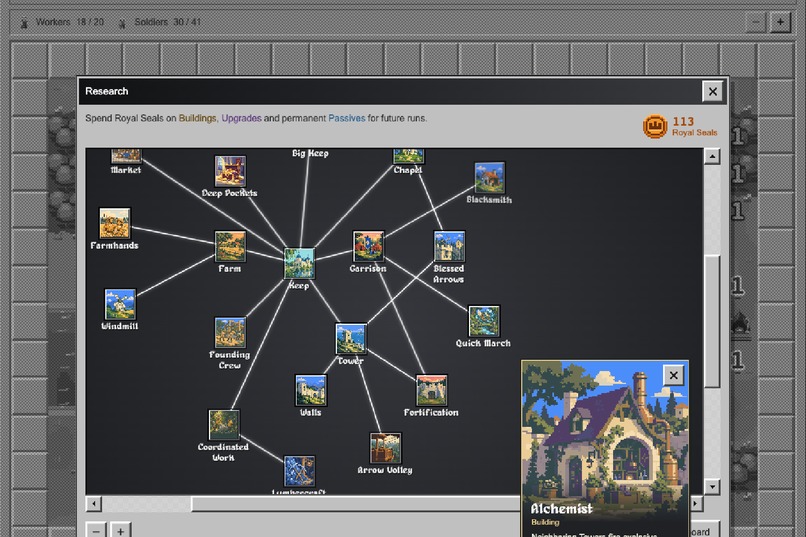Click the Workers icon in top bar
Image resolution: width=806 pixels, height=537 pixels.
tap(24, 23)
